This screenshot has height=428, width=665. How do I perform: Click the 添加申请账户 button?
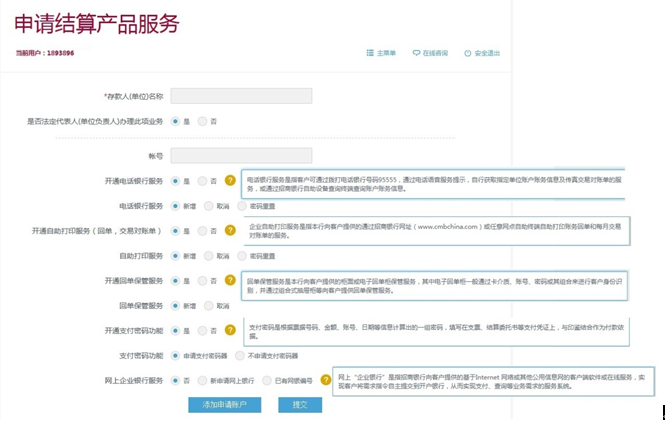pos(224,404)
